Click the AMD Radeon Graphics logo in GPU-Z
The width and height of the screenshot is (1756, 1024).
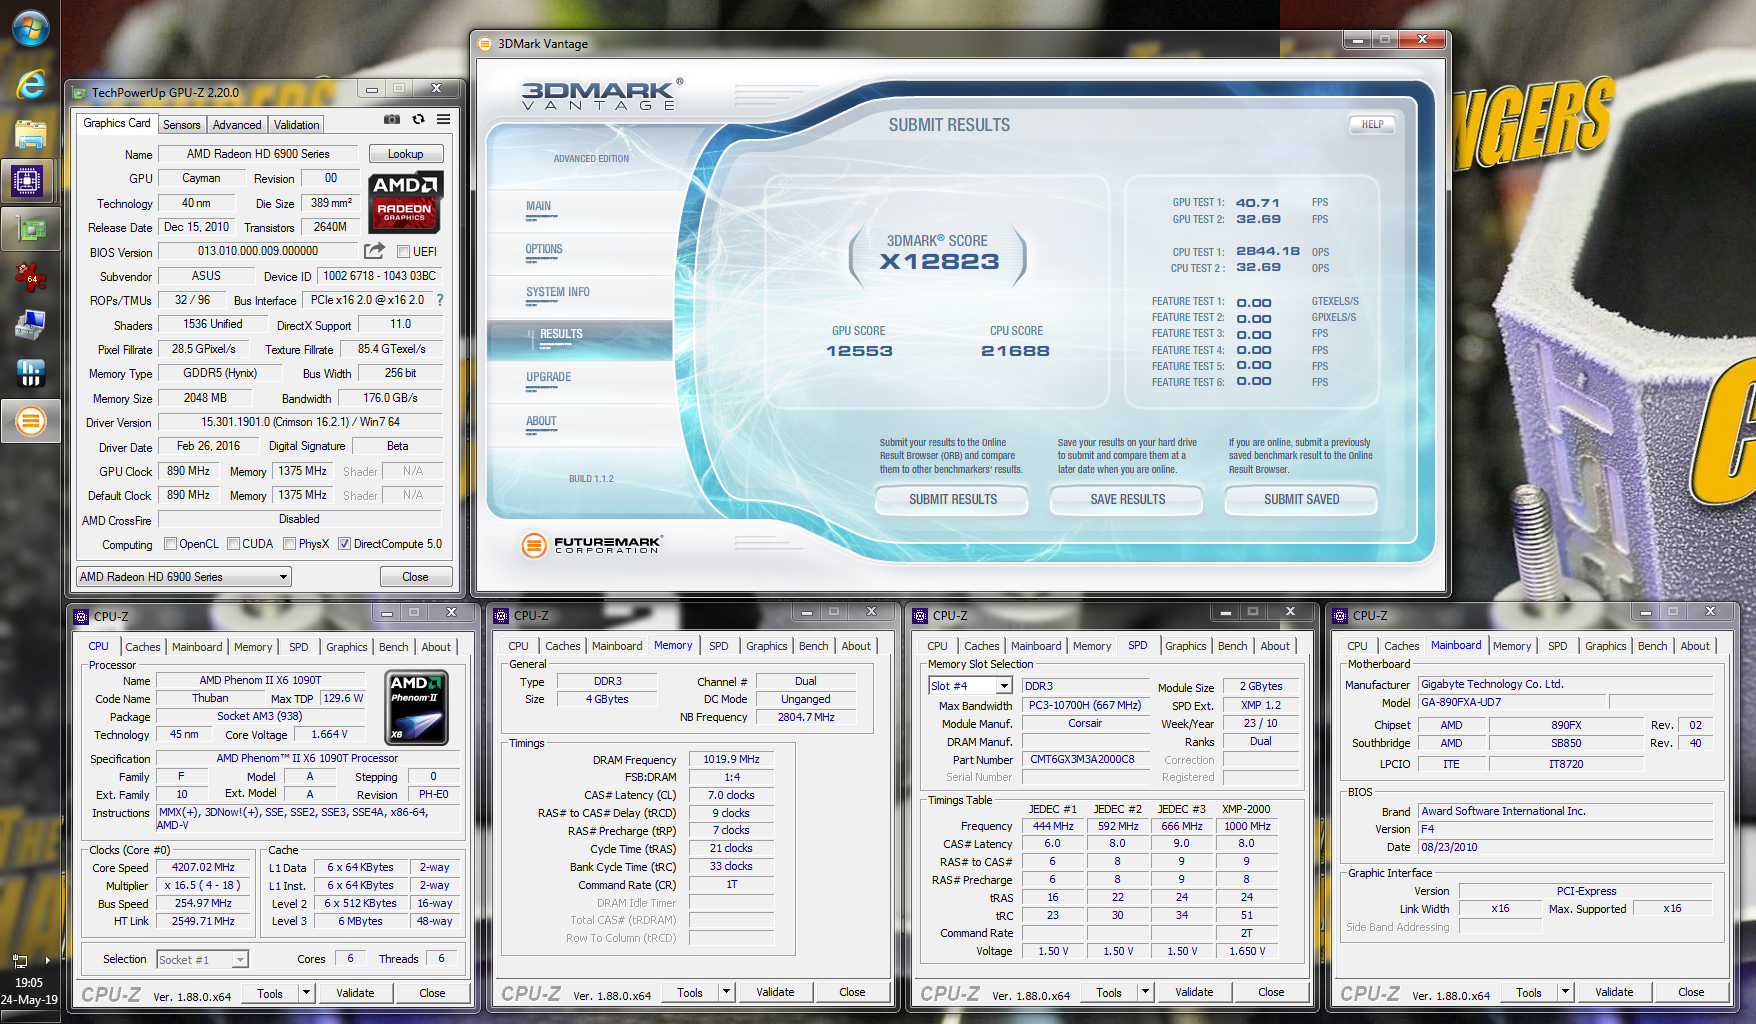(405, 201)
